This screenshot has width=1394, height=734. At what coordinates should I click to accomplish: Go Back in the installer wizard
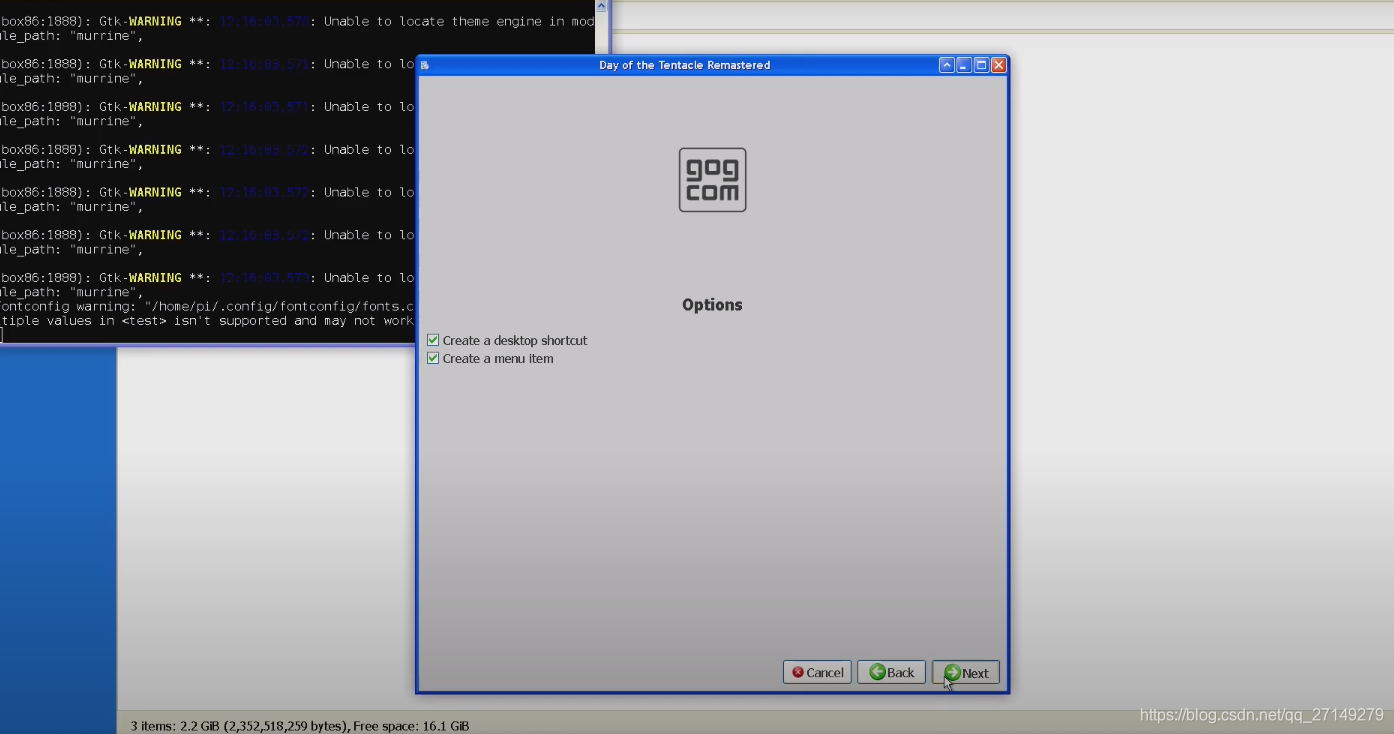[x=891, y=673]
